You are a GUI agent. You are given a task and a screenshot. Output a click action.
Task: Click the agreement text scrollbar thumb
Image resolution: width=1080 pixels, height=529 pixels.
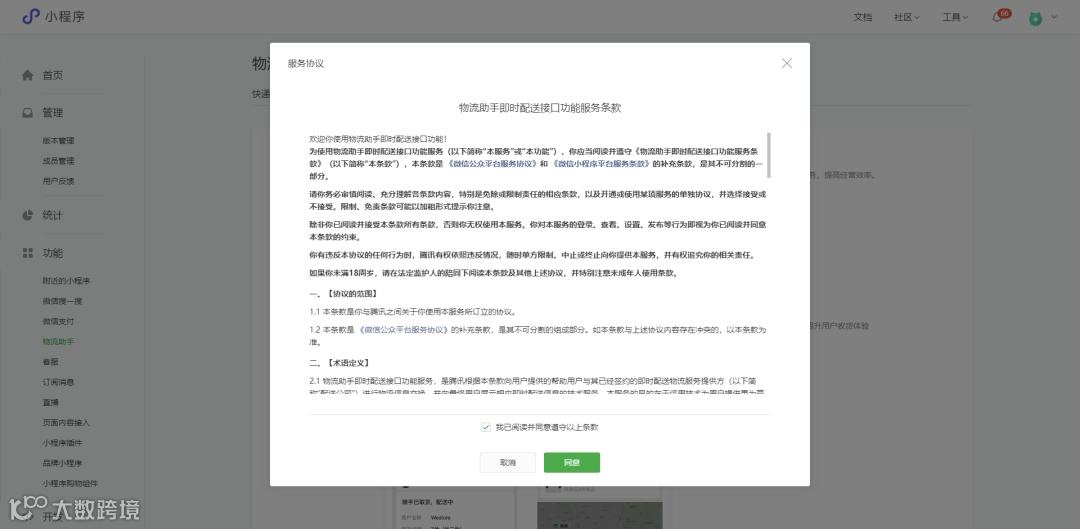point(769,155)
